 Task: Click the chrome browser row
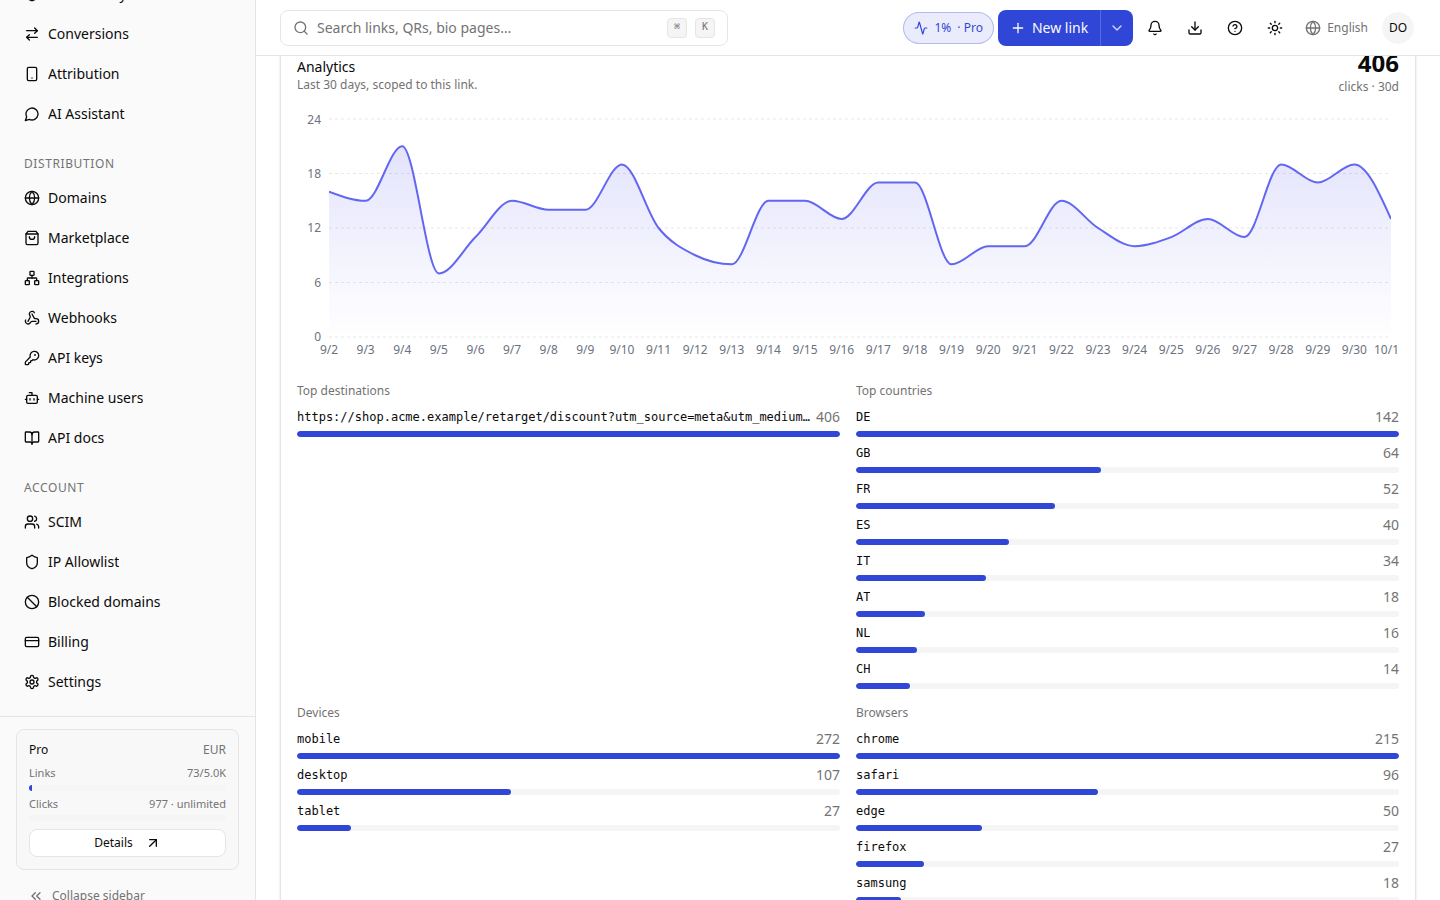pyautogui.click(x=1127, y=746)
